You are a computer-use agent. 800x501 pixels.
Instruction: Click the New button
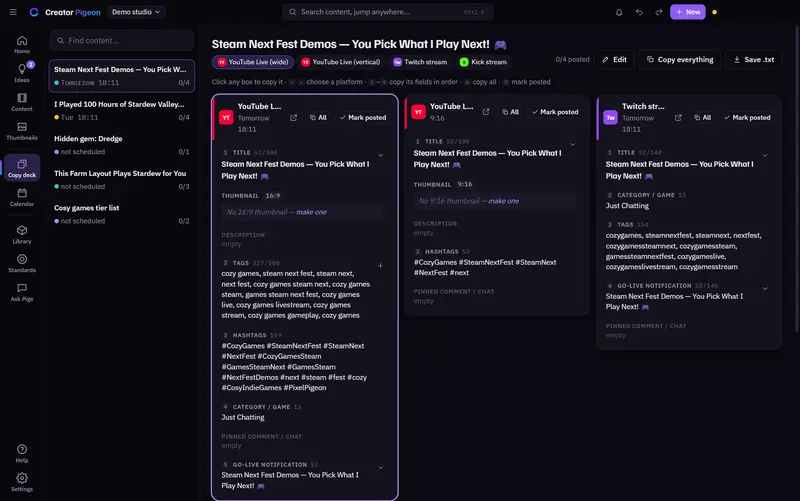click(x=688, y=12)
